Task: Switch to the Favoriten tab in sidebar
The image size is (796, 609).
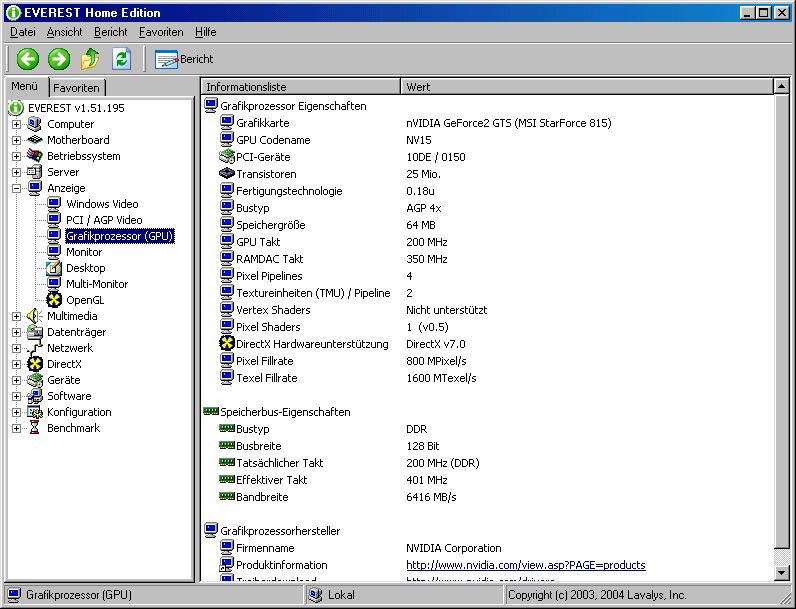Action: click(77, 88)
